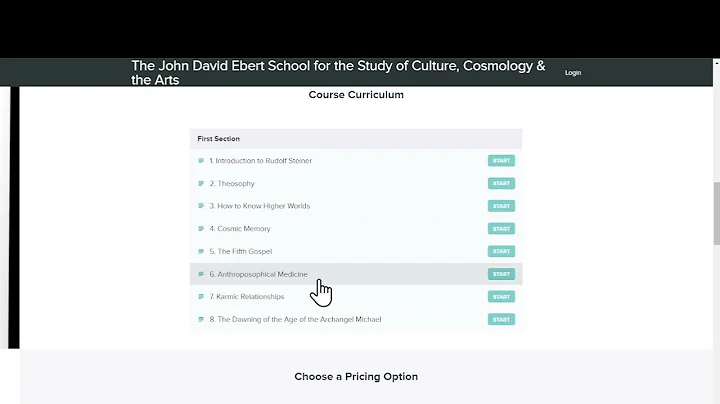
Task: Start the Anthroposophical Medicine lesson
Action: pos(501,274)
